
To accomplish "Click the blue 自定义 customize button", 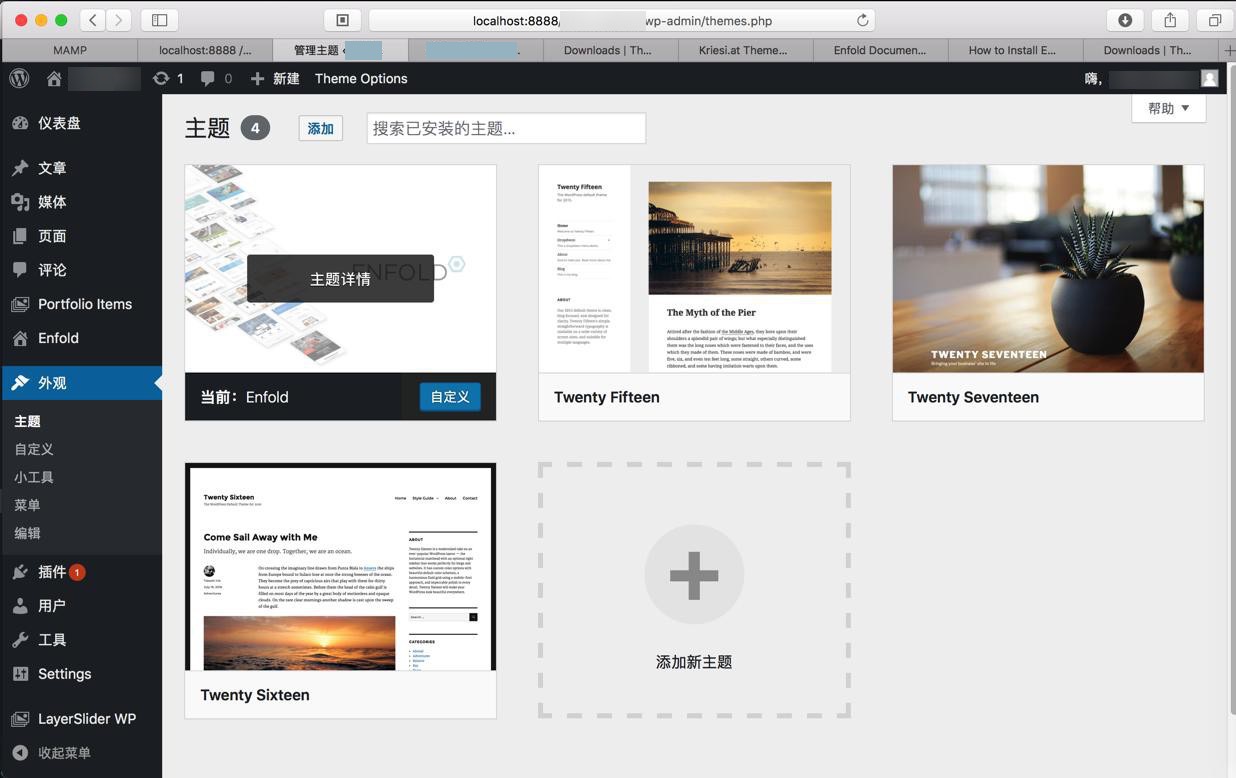I will point(450,397).
